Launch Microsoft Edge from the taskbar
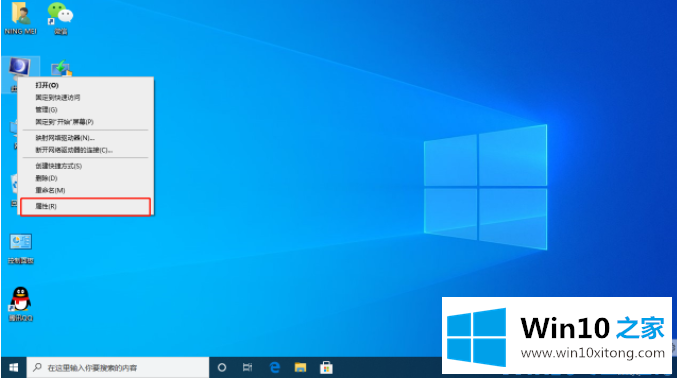This screenshot has width=677, height=379. [275, 367]
